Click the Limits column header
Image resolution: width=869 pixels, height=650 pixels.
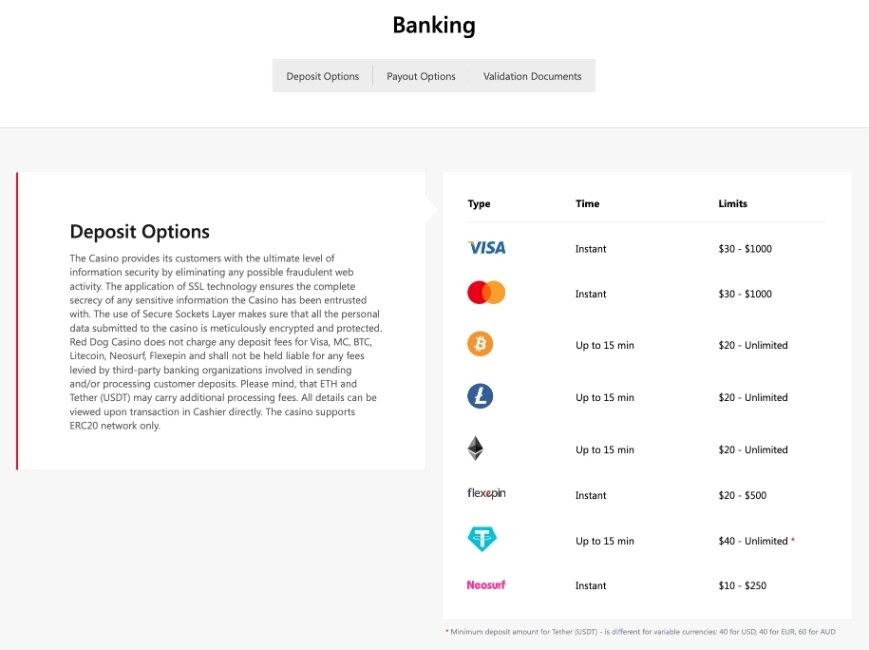[733, 203]
